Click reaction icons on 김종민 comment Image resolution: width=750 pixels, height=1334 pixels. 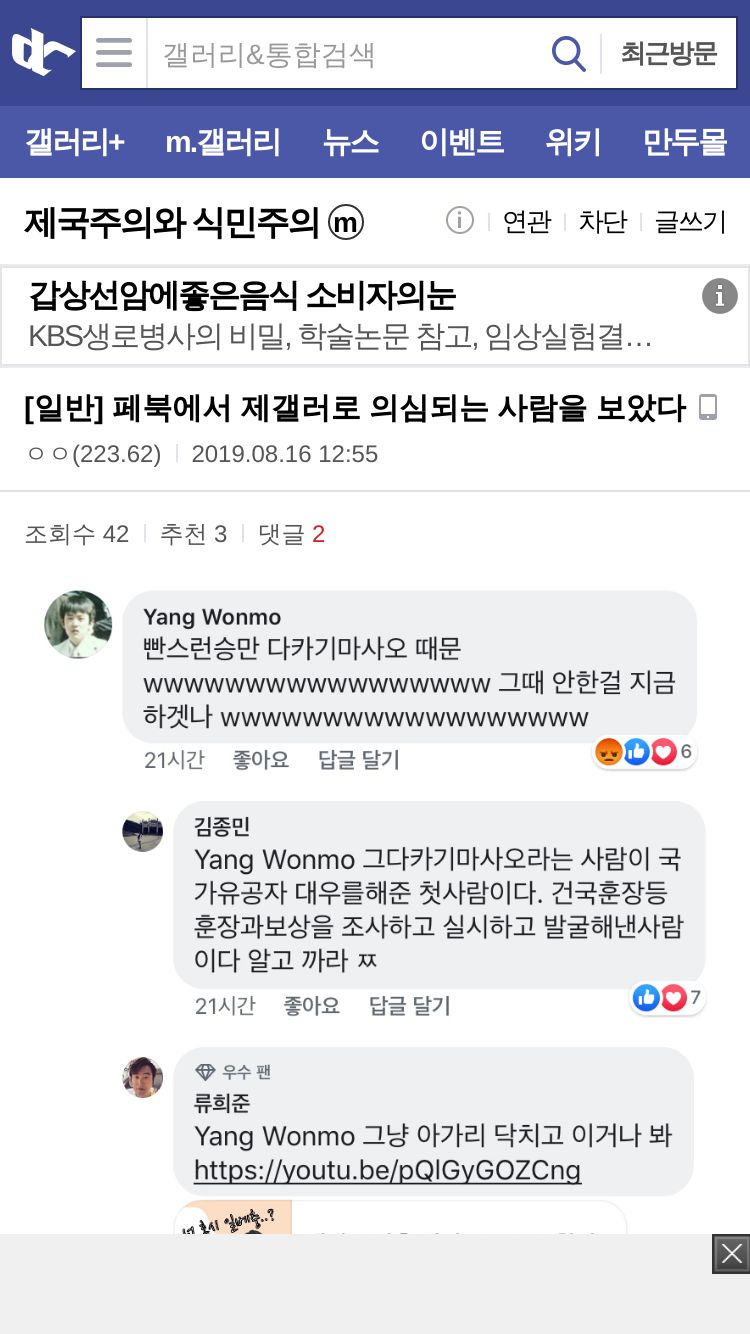coord(668,997)
